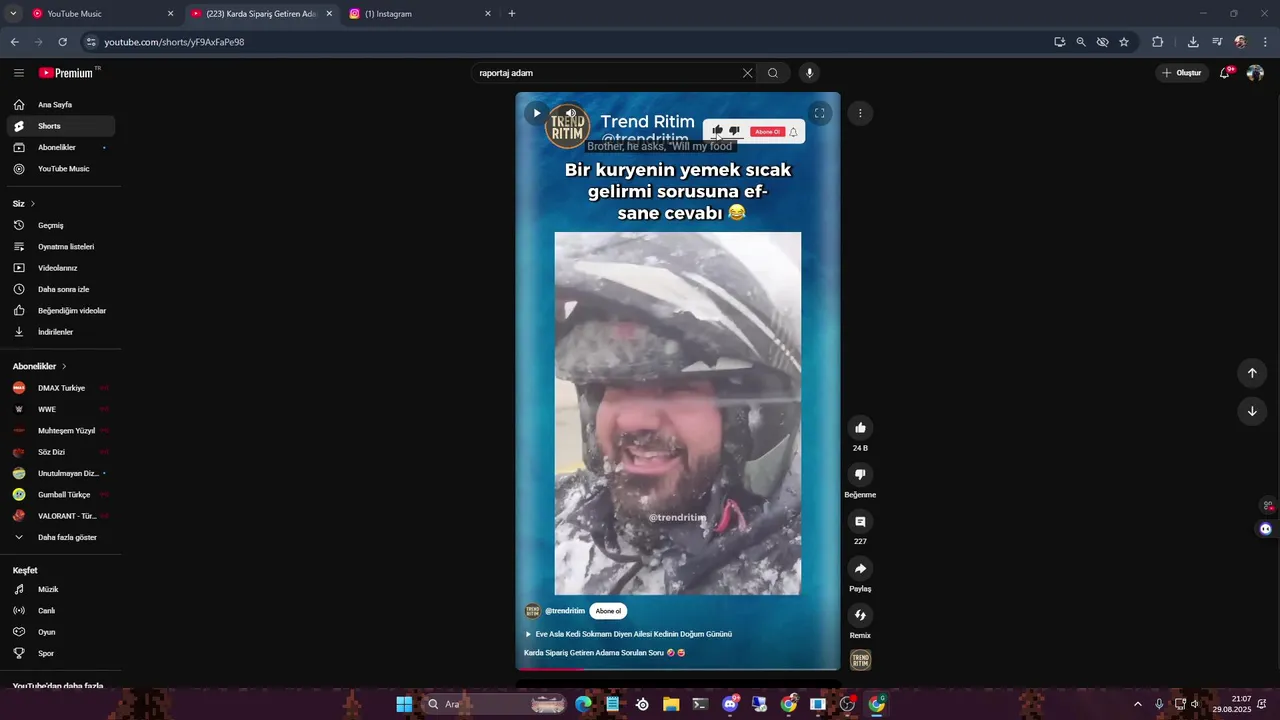The height and width of the screenshot is (720, 1280).
Task: Play the paused Short video
Action: (536, 113)
